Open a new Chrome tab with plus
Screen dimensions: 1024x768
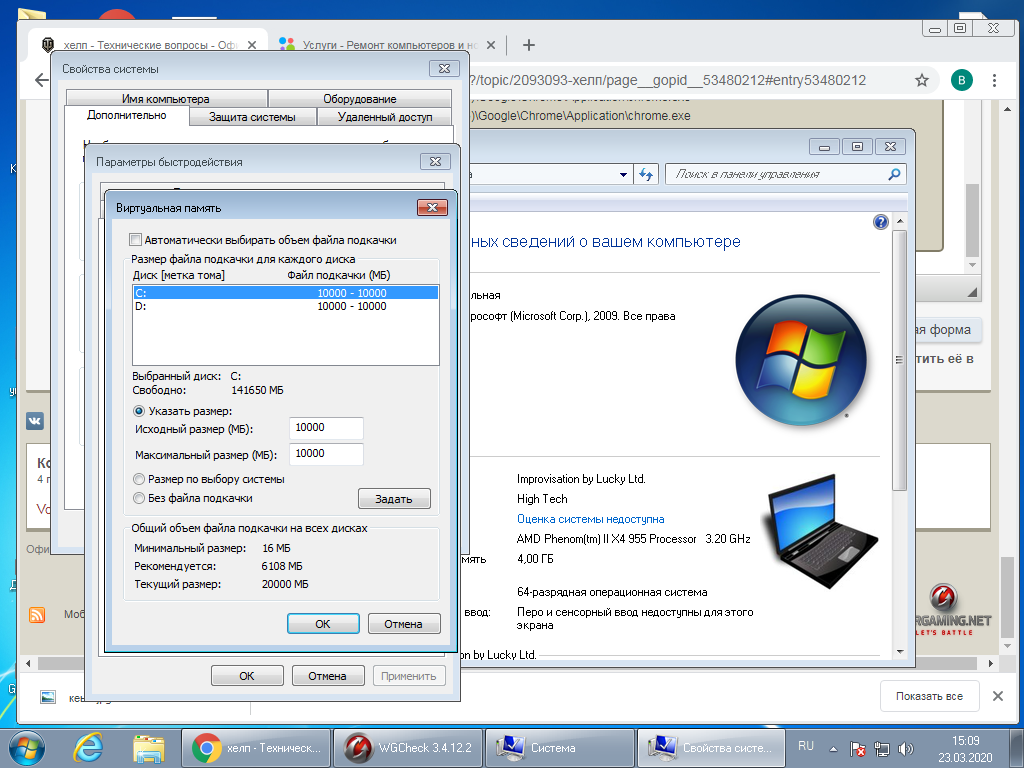pos(529,45)
